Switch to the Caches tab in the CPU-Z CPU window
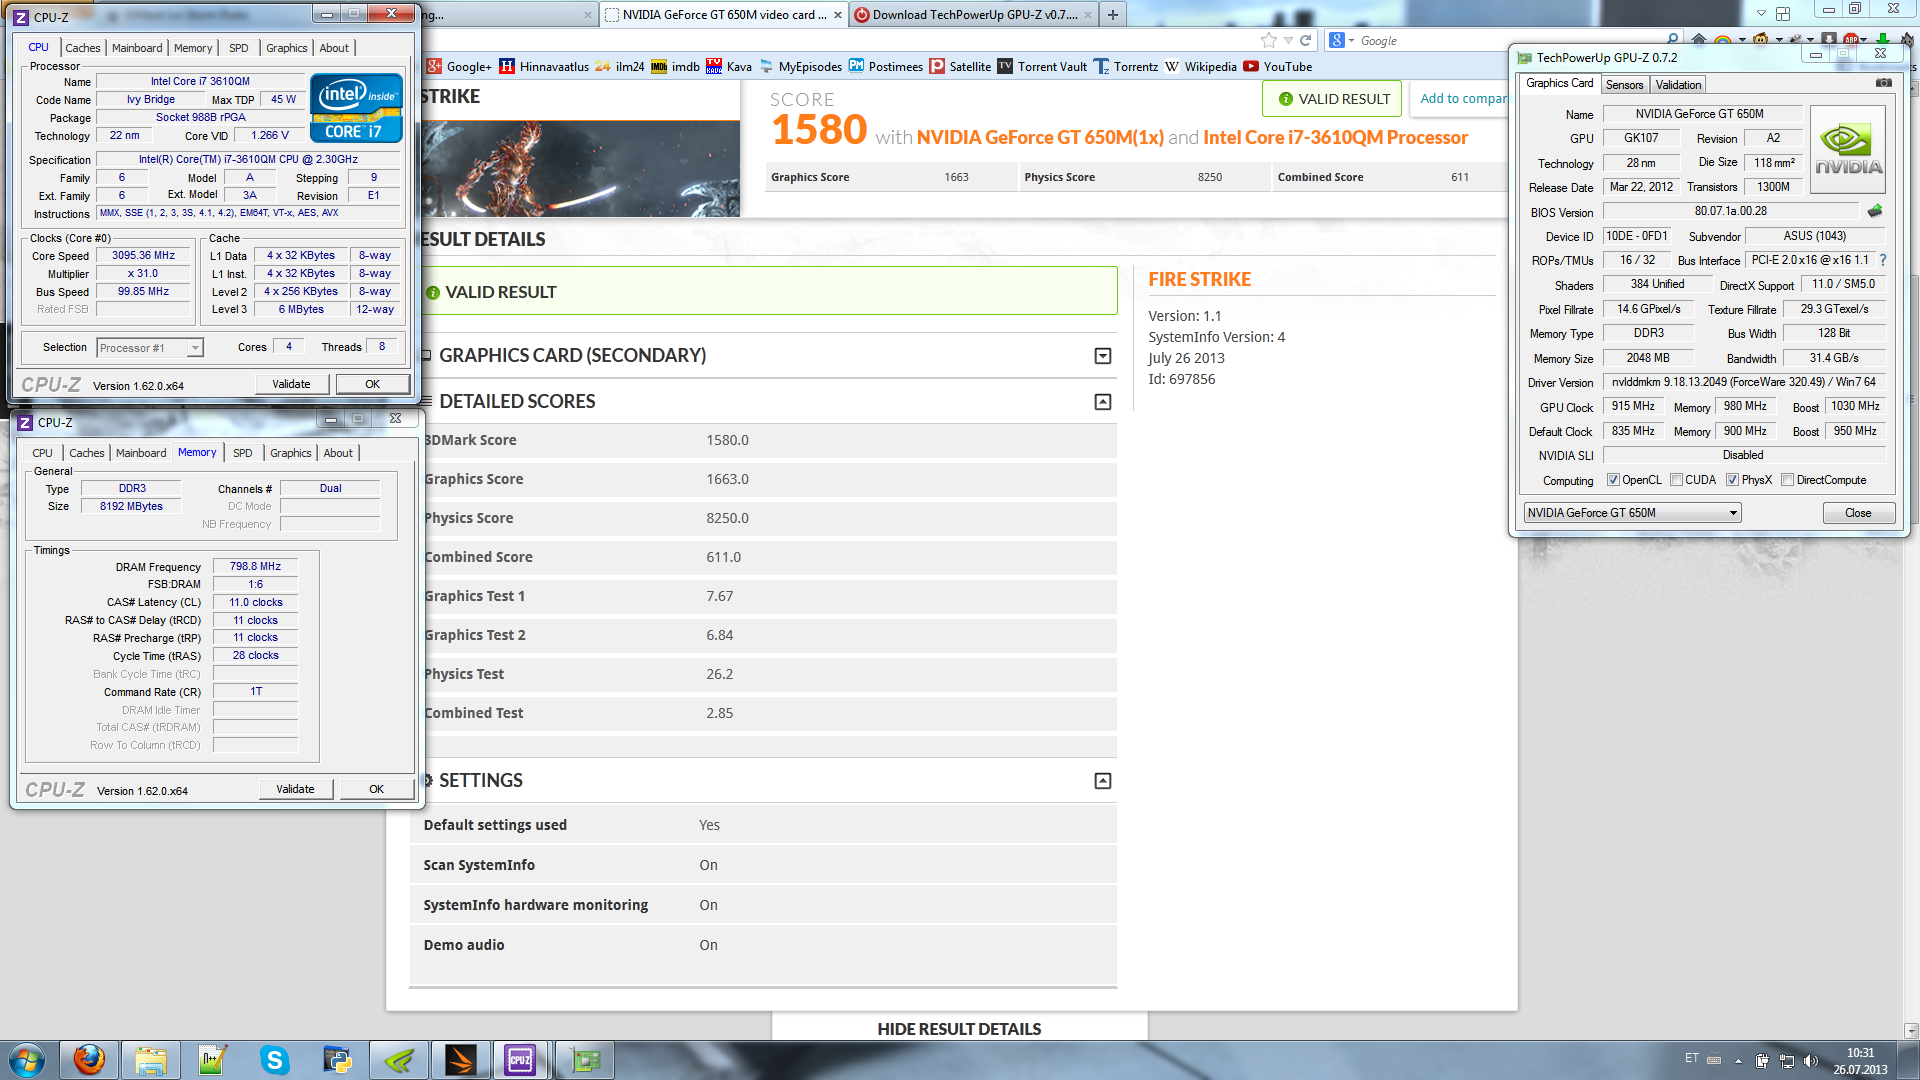Screen dimensions: 1920x1080 (83, 48)
